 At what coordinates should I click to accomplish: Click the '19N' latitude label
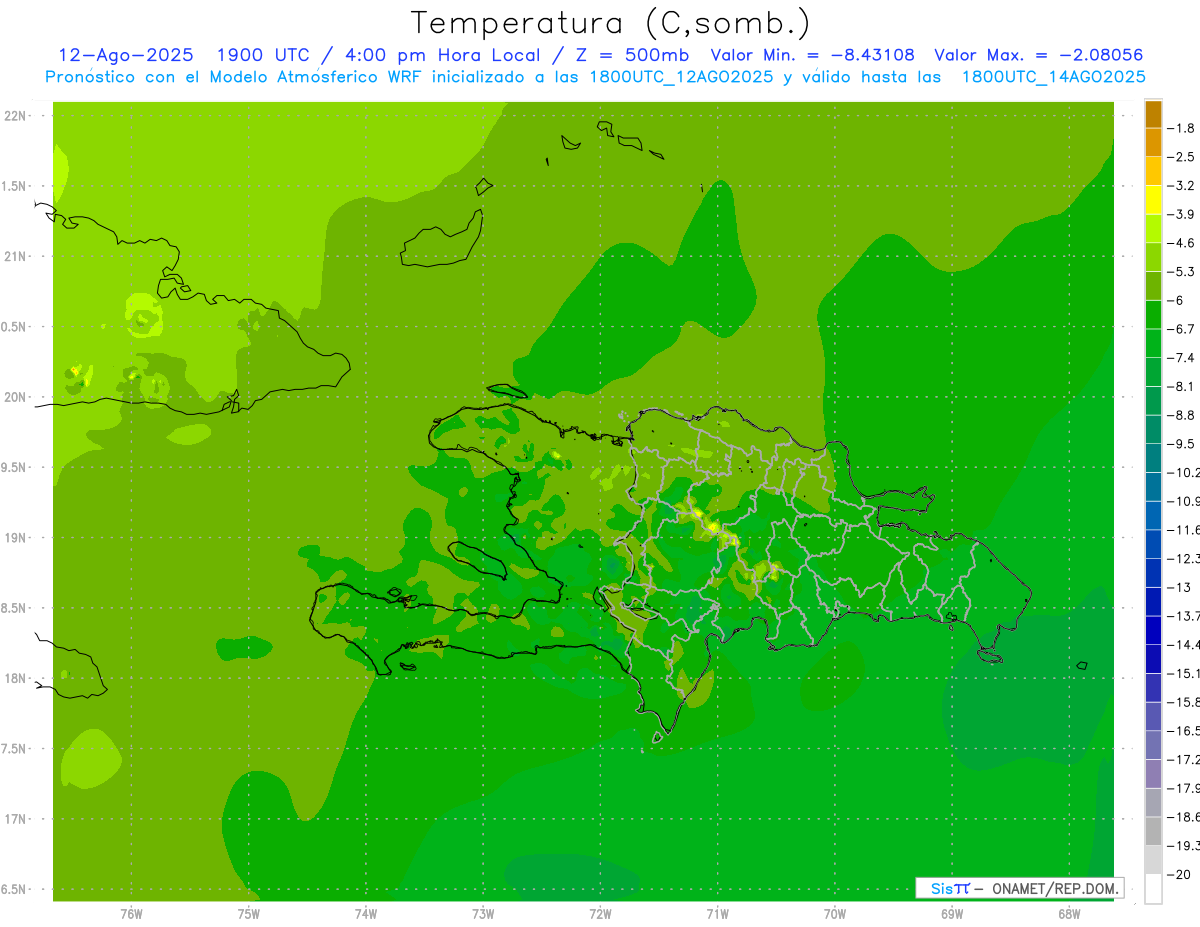(x=15, y=538)
